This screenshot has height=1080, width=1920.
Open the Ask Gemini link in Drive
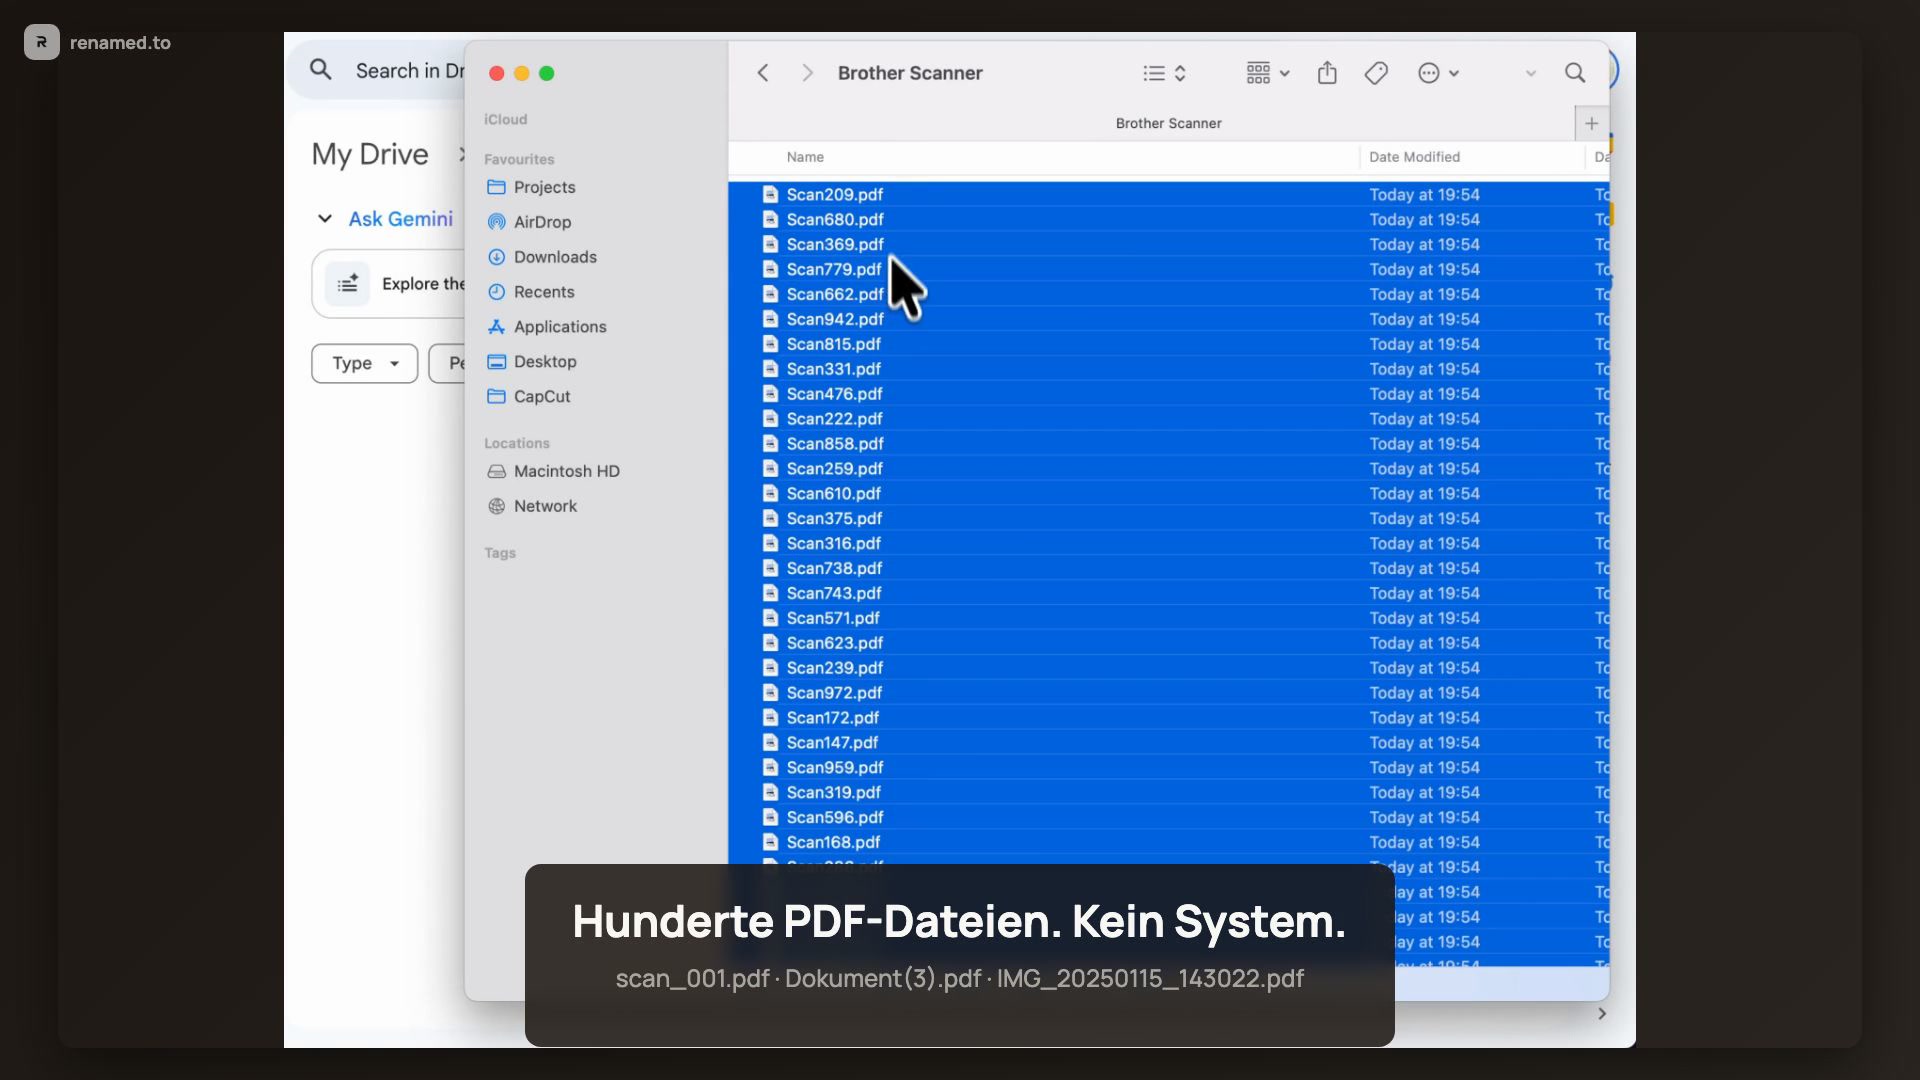400,218
